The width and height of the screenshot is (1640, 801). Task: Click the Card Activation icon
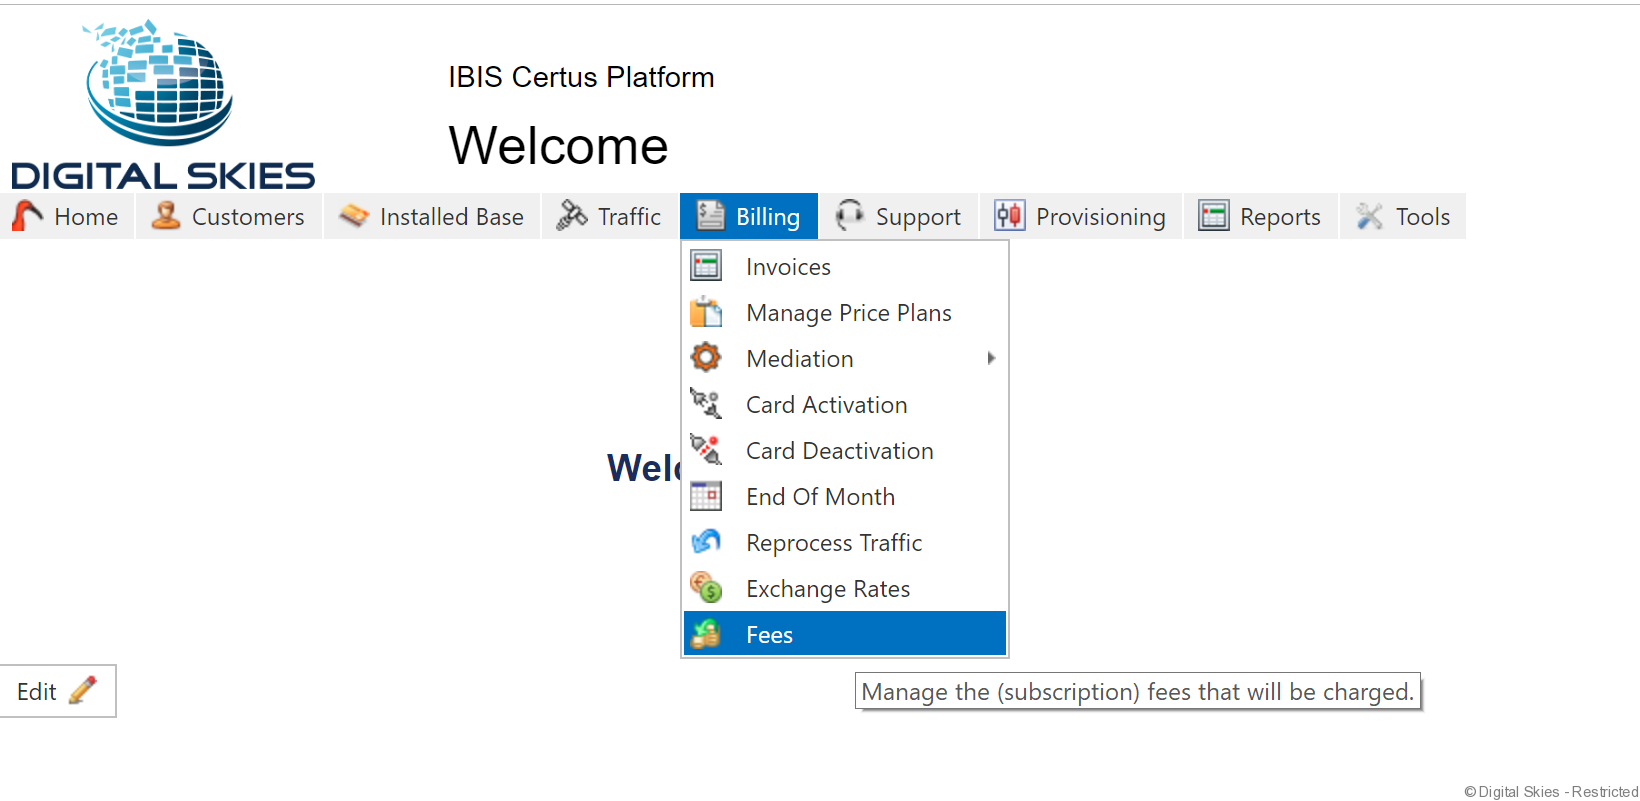click(x=706, y=404)
